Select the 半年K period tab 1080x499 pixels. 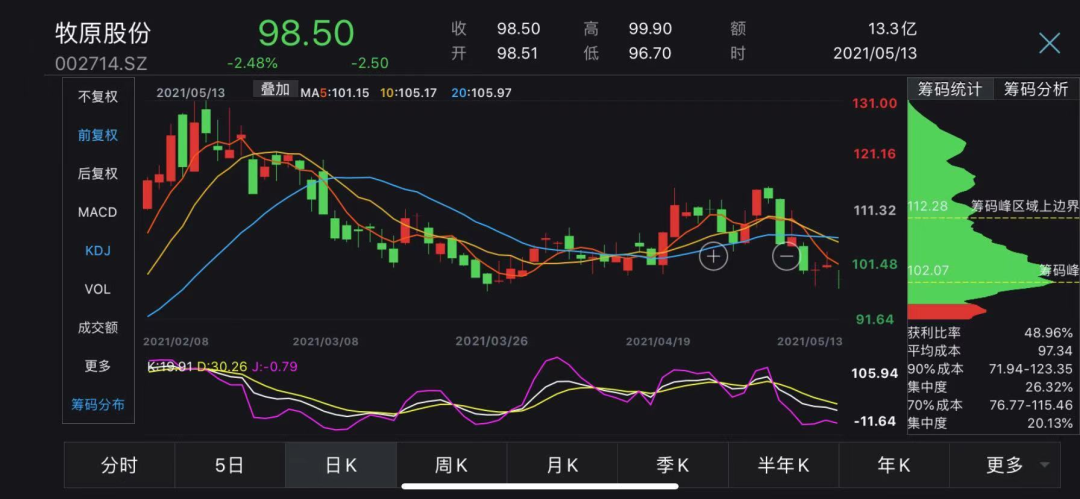click(x=783, y=465)
